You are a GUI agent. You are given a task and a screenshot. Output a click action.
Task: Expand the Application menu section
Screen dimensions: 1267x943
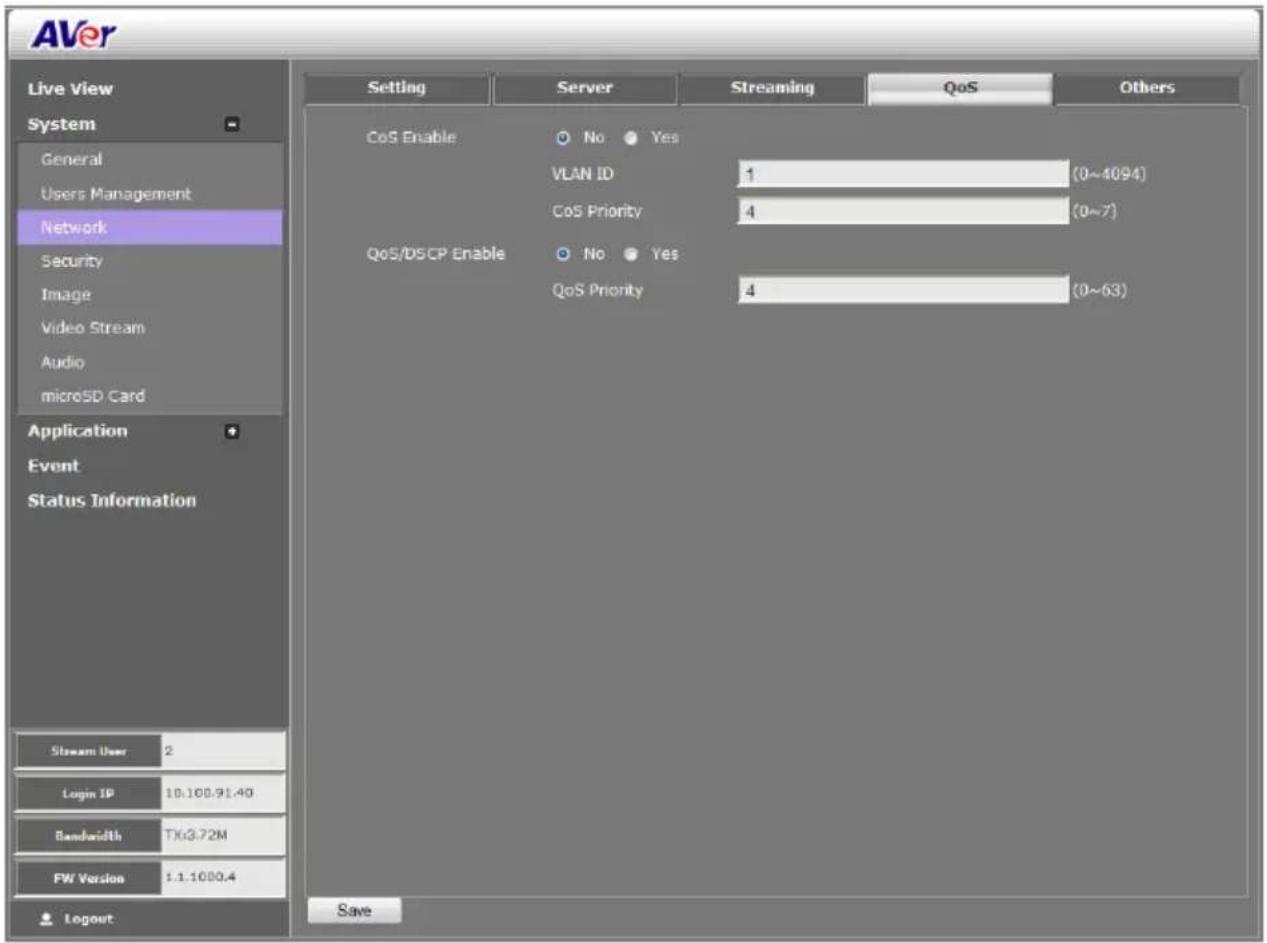pyautogui.click(x=232, y=432)
